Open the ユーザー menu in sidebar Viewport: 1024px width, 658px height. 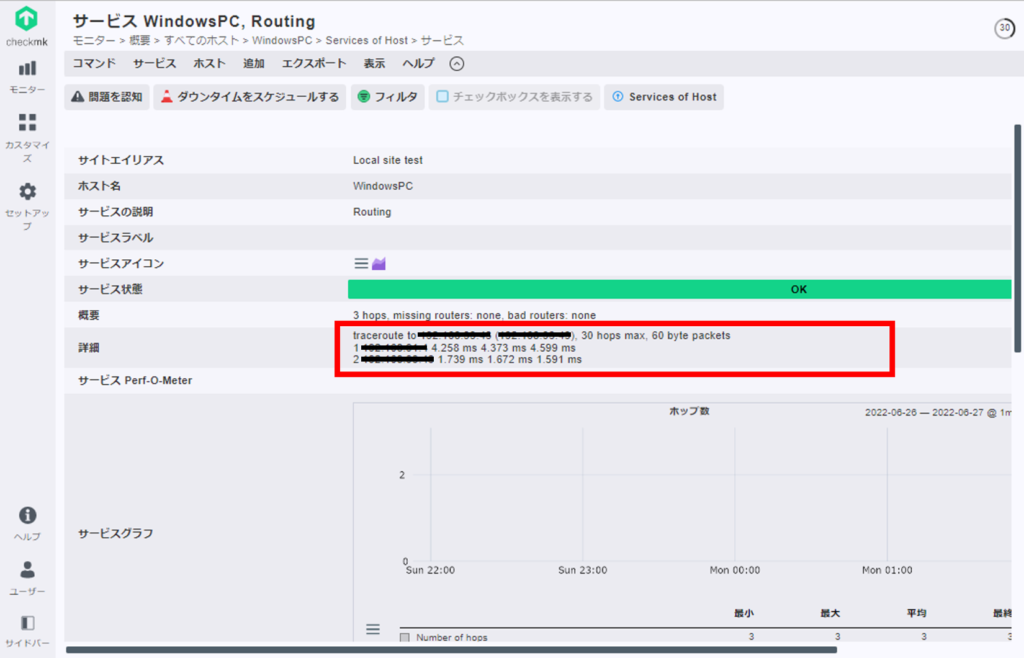(x=27, y=578)
